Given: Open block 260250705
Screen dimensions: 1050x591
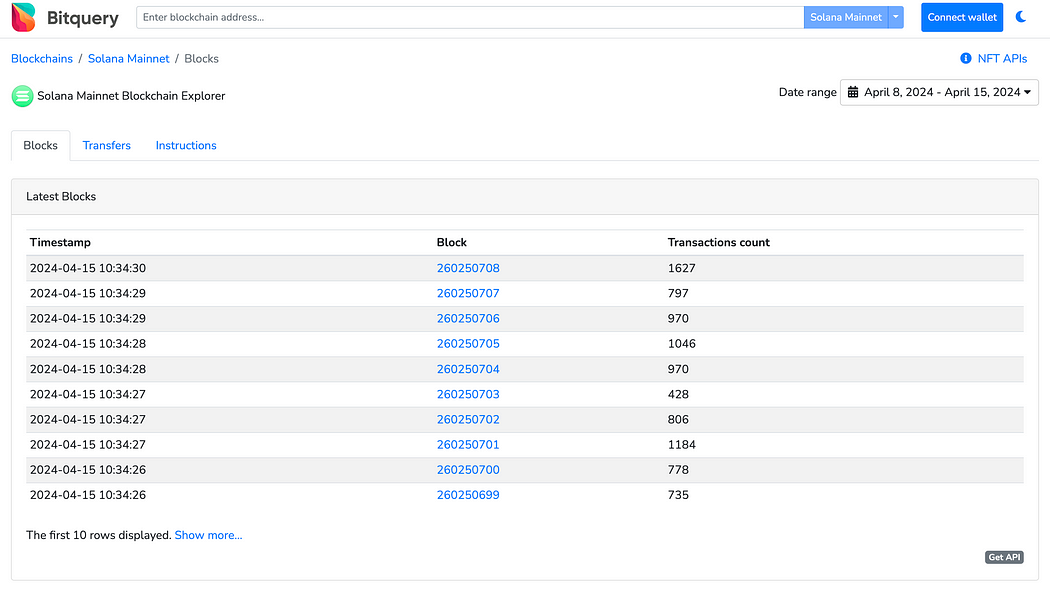Looking at the screenshot, I should click(468, 343).
